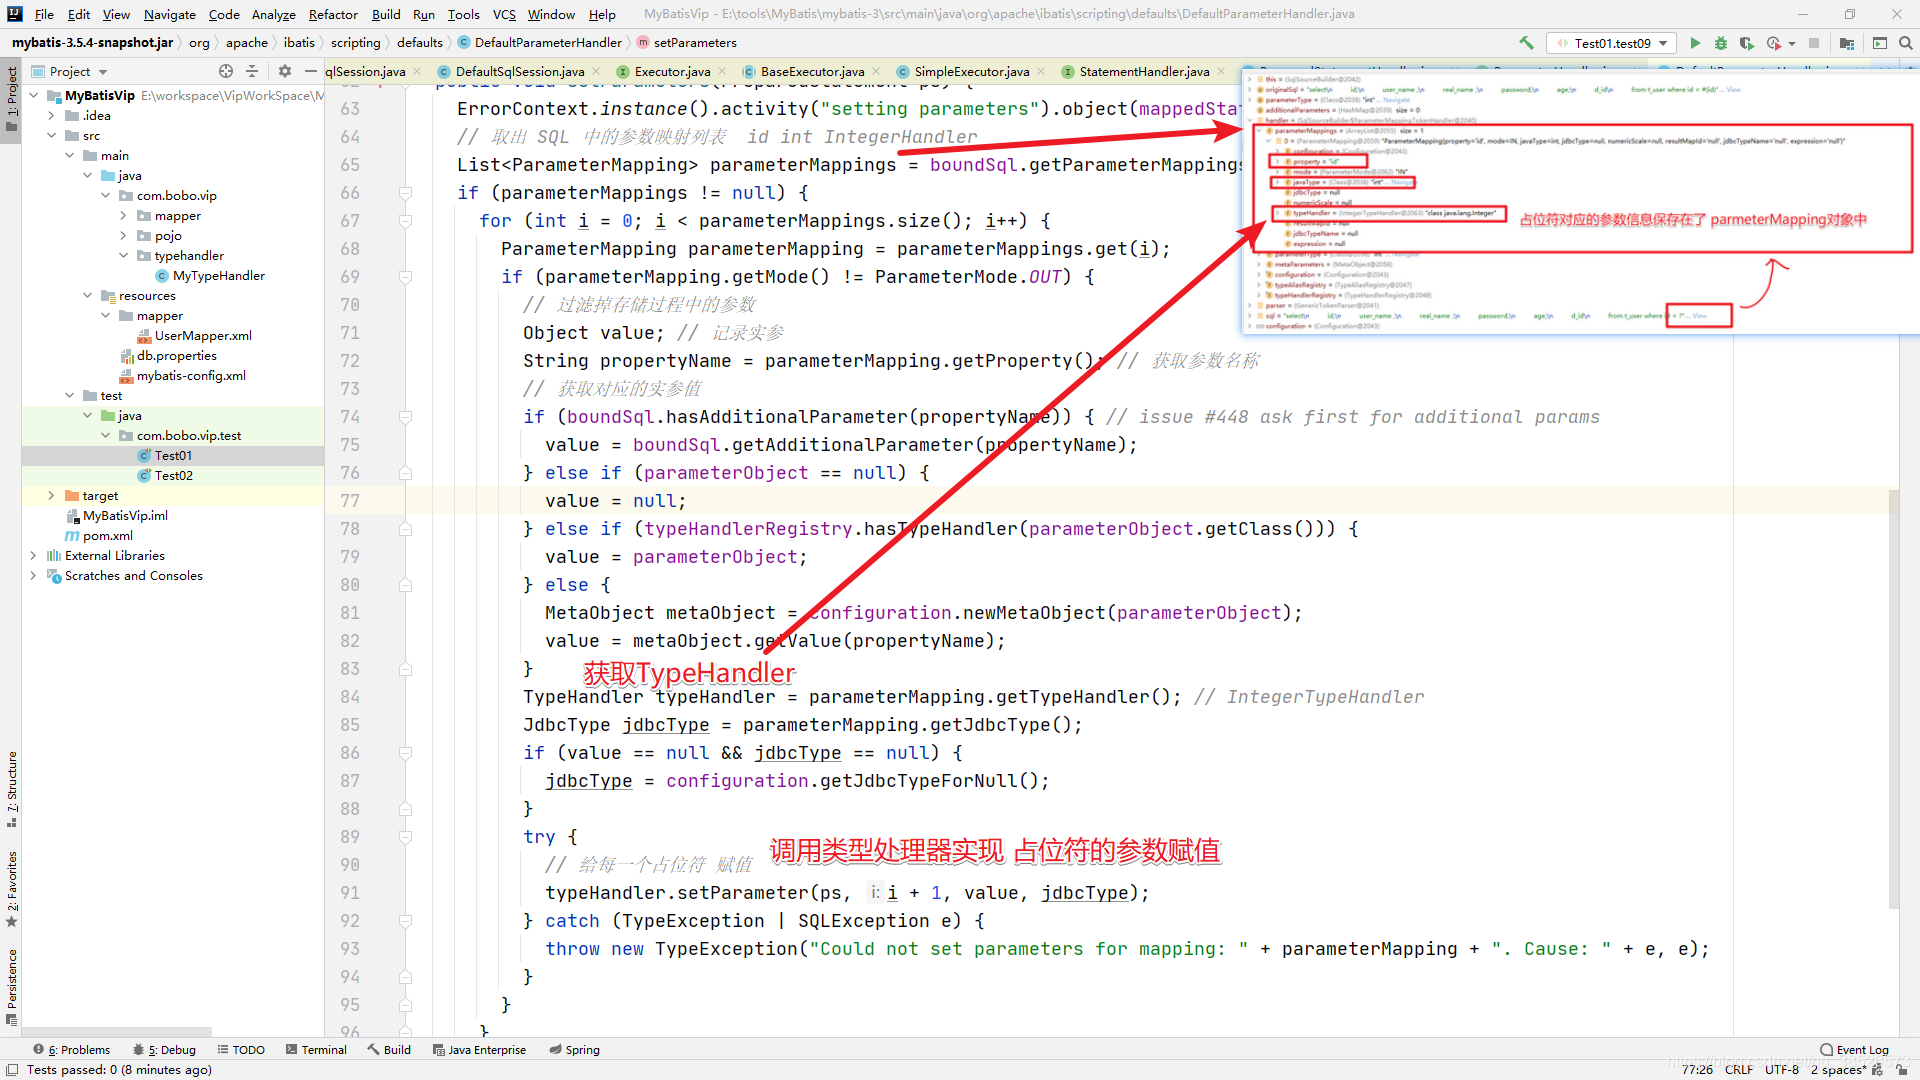Viewport: 1920px width, 1080px height.
Task: Run with coverage shield icon
Action: coord(1747,43)
